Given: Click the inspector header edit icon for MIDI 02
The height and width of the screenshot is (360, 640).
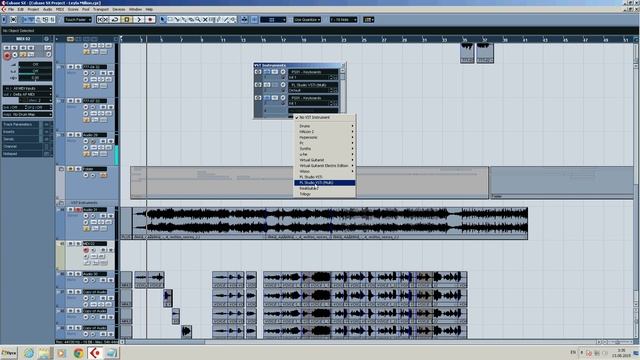Looking at the screenshot, I should click(46, 39).
